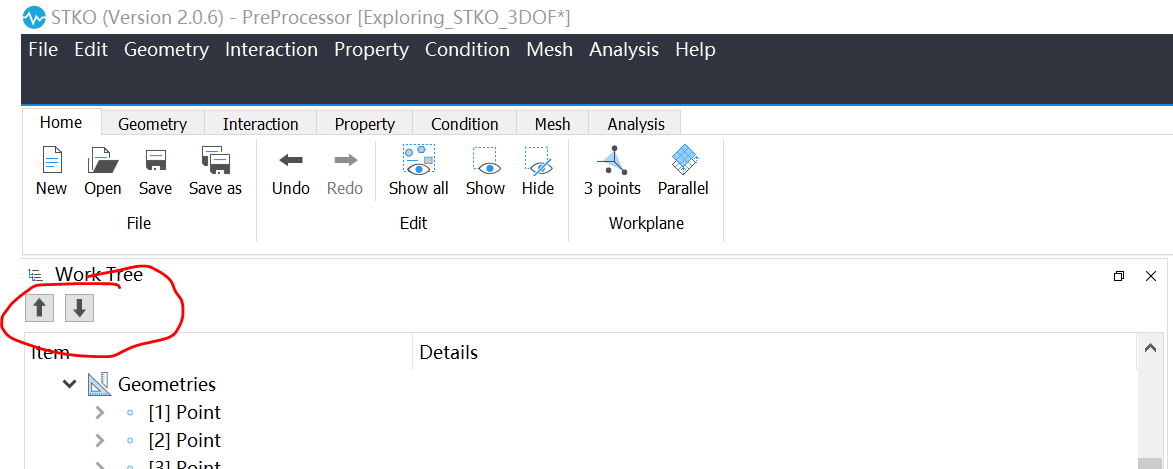Float the Work Tree panel

[1118, 276]
